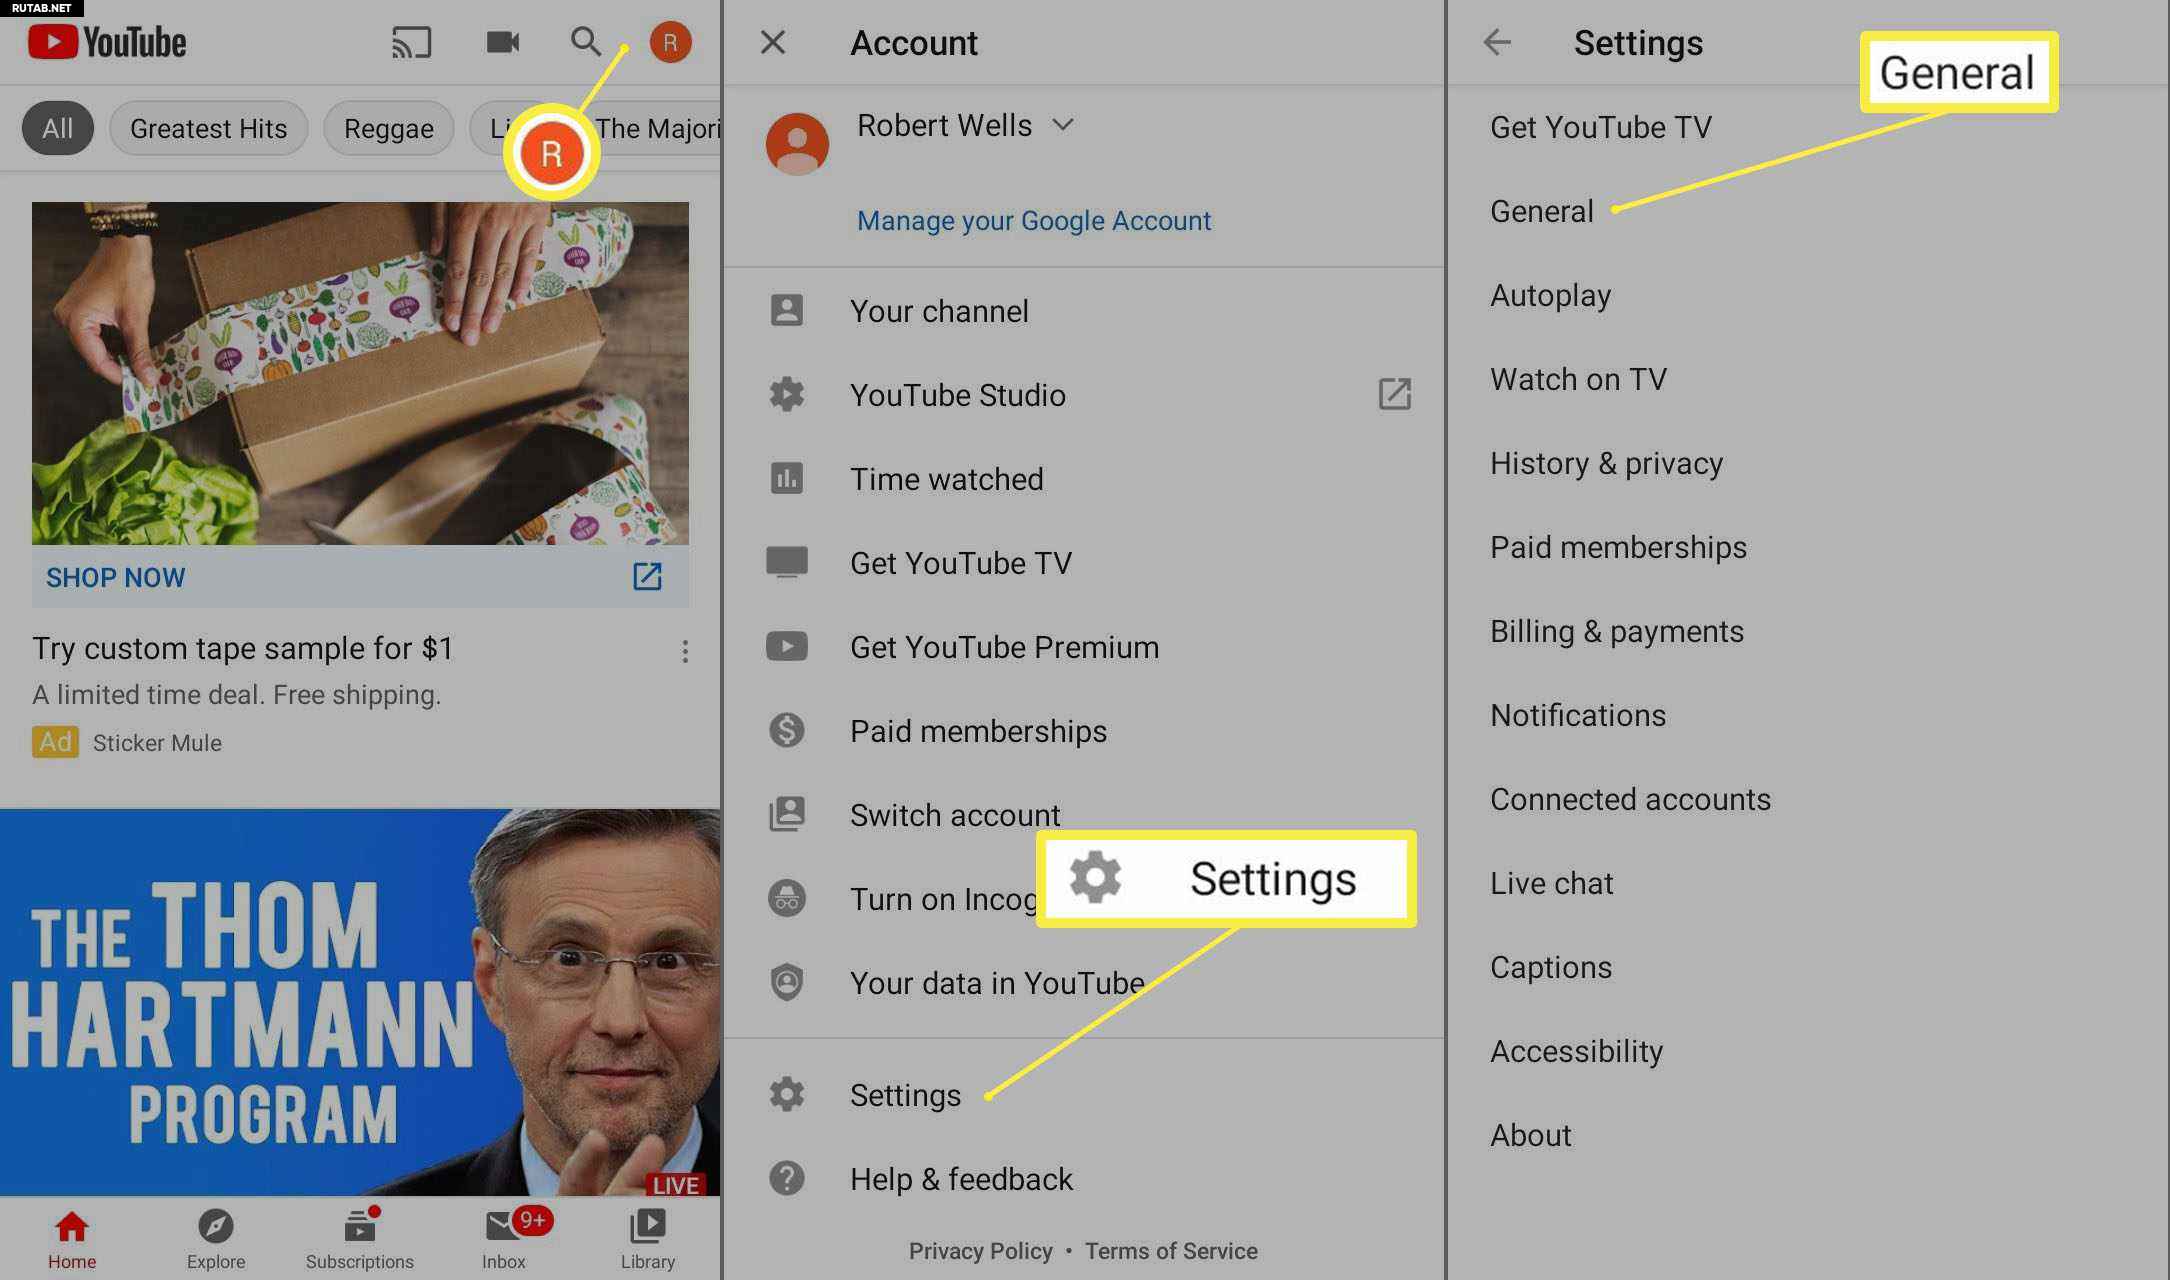Tap the YouTube logo
This screenshot has width=2170, height=1280.
coord(107,42)
